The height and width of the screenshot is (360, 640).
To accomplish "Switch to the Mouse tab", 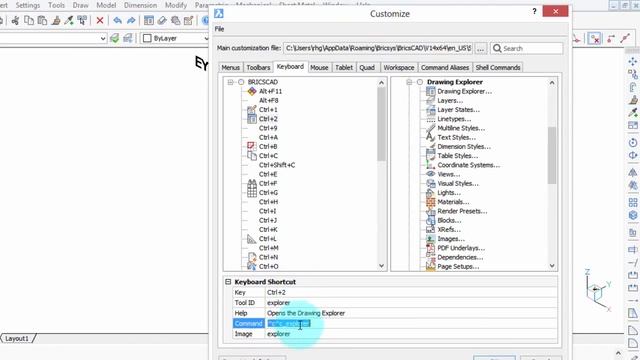I will click(319, 67).
